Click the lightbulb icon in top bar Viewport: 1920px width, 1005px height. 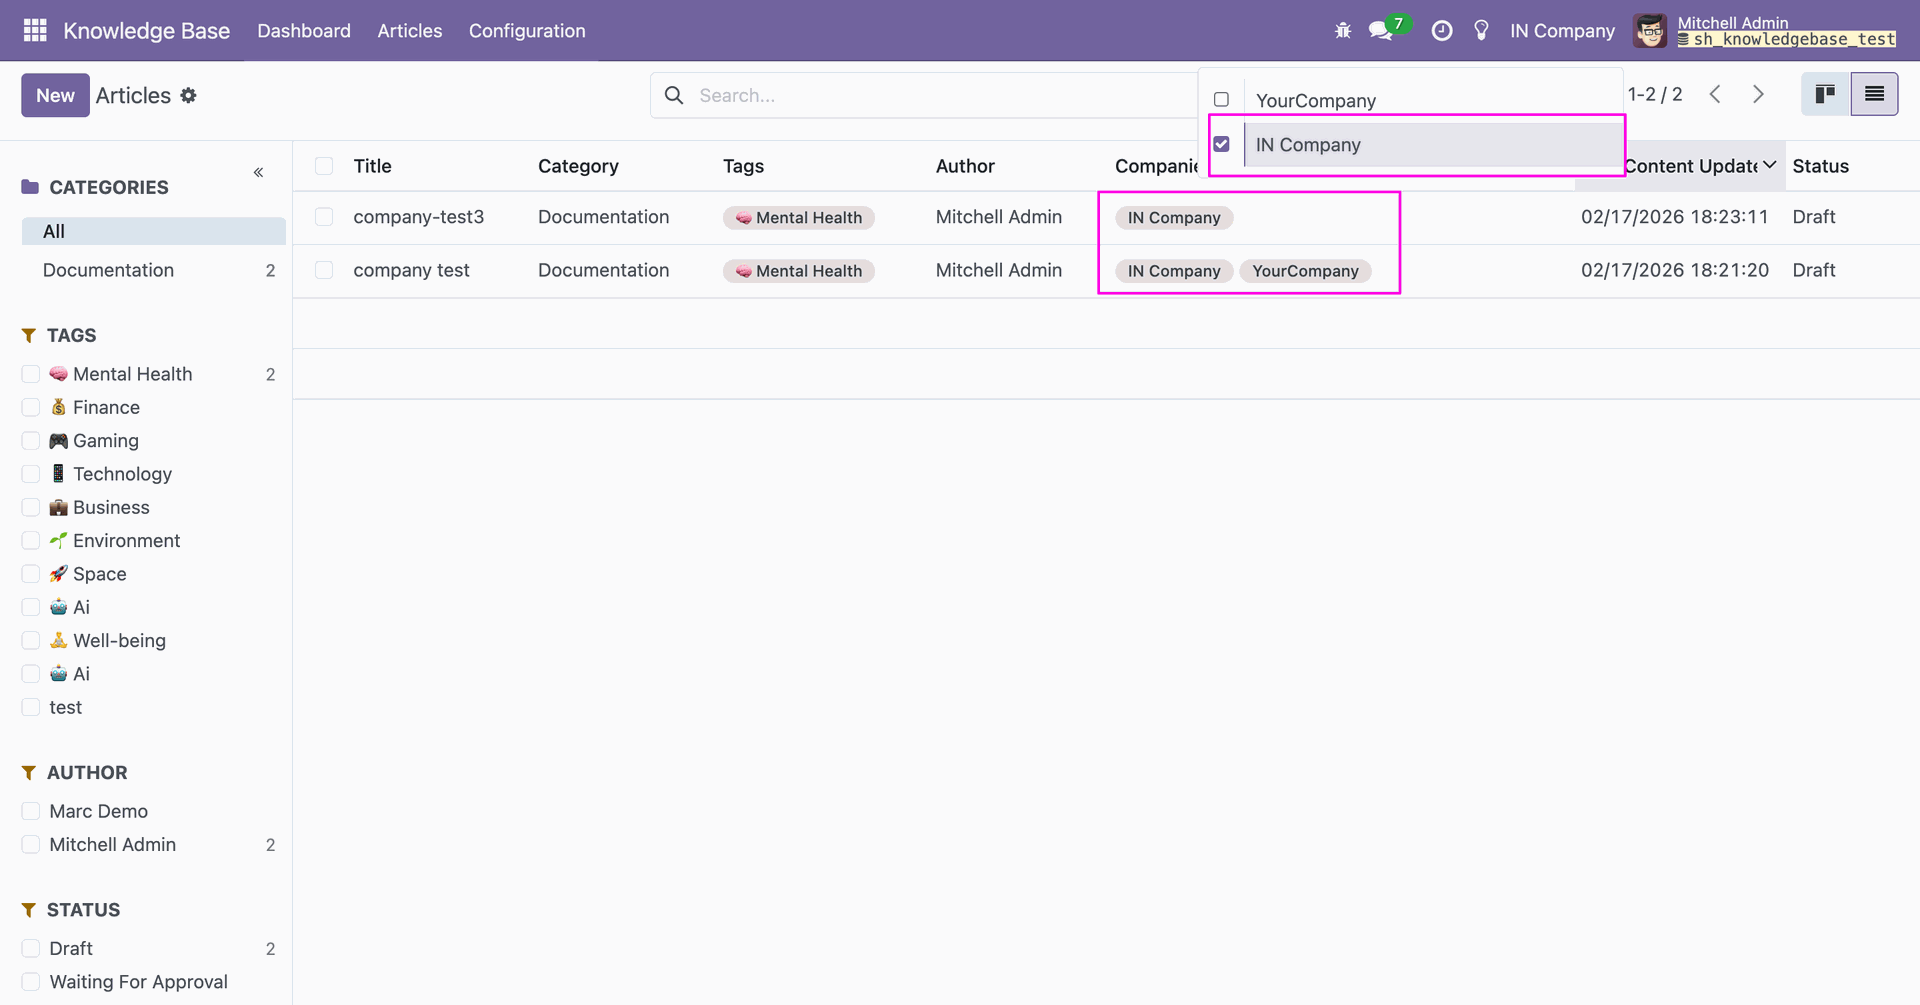(x=1481, y=31)
